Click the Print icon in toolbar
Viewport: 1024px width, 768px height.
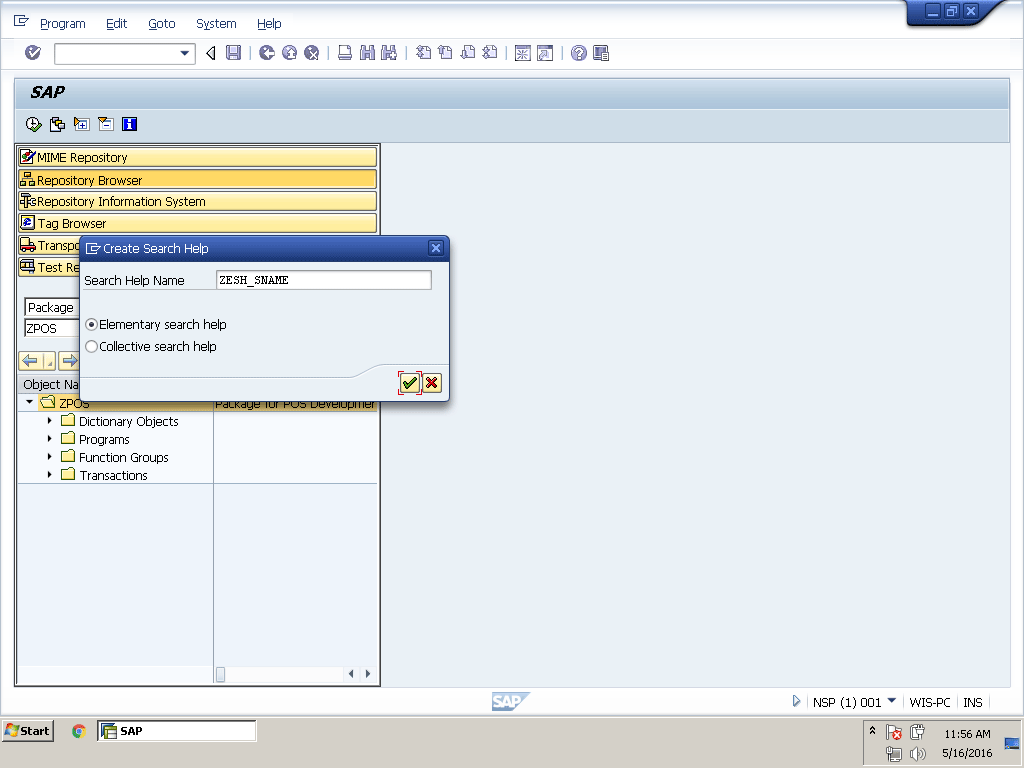coord(344,53)
